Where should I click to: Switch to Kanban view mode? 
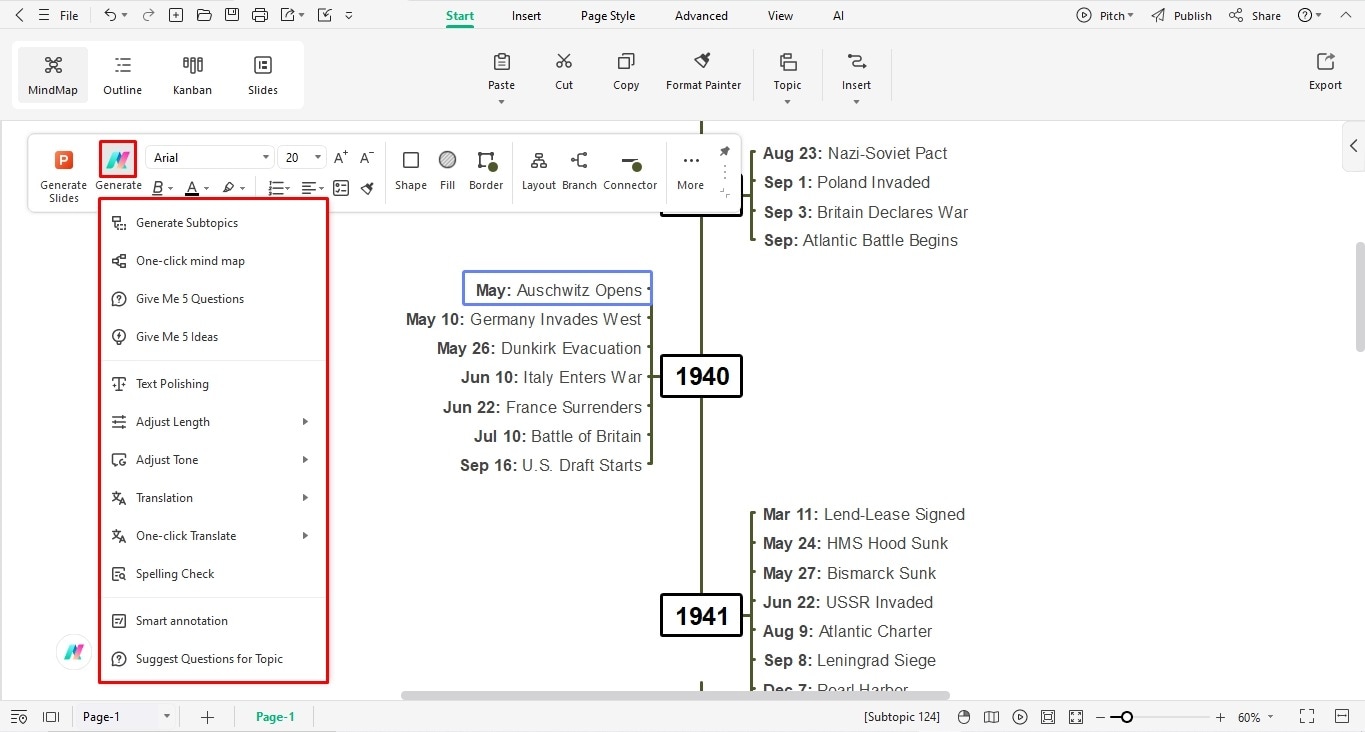click(x=192, y=76)
